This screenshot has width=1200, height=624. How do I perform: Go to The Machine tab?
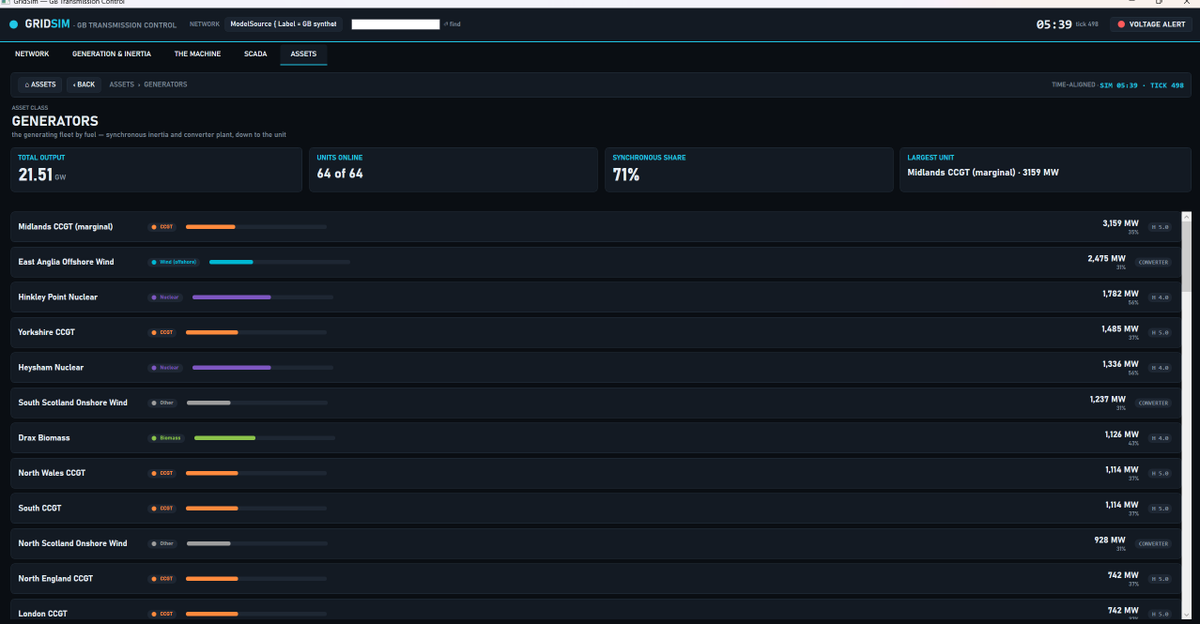[x=197, y=54]
